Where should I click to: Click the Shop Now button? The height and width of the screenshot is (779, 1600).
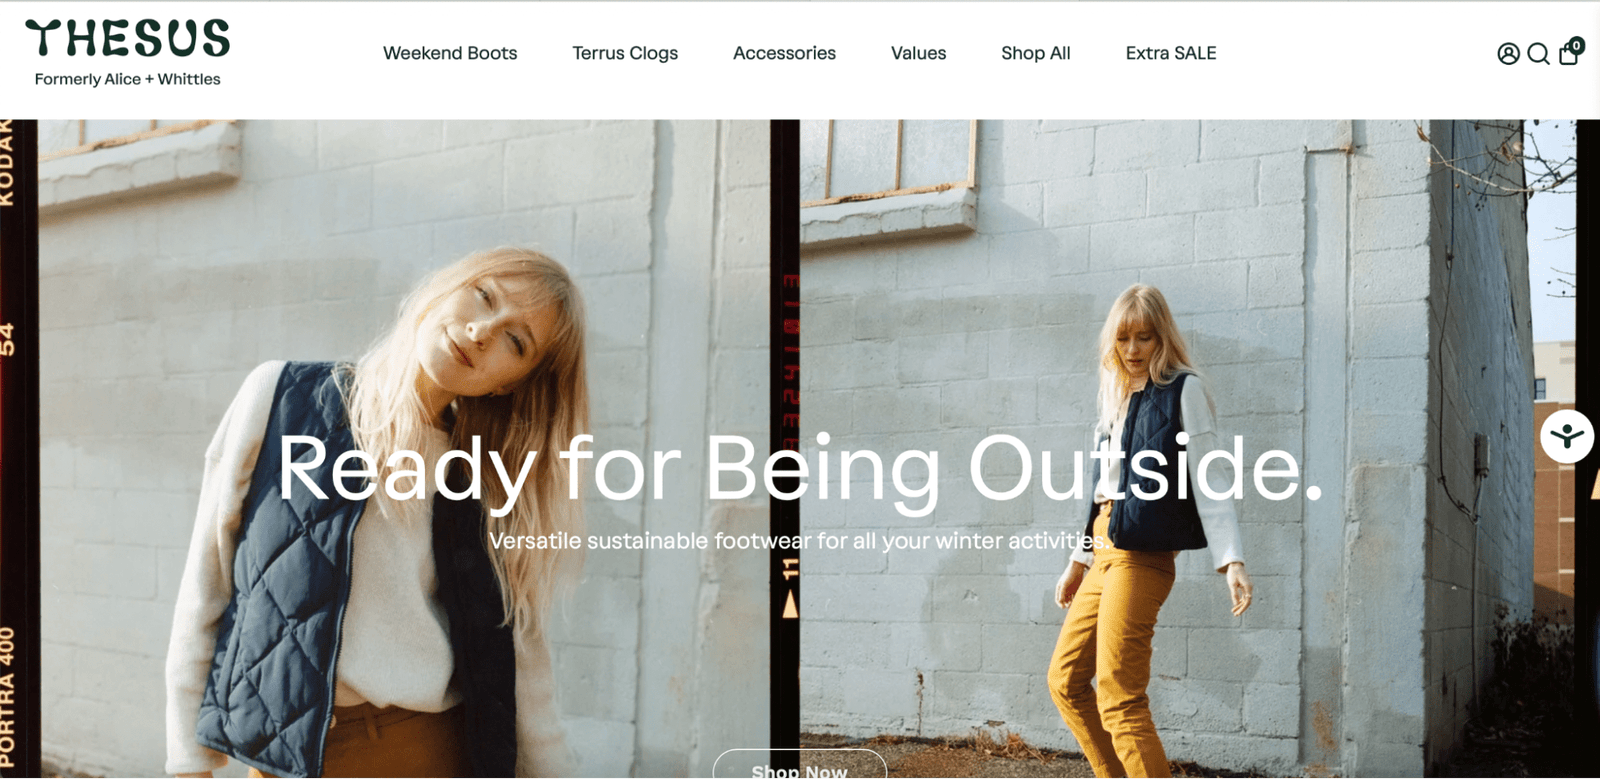(799, 765)
